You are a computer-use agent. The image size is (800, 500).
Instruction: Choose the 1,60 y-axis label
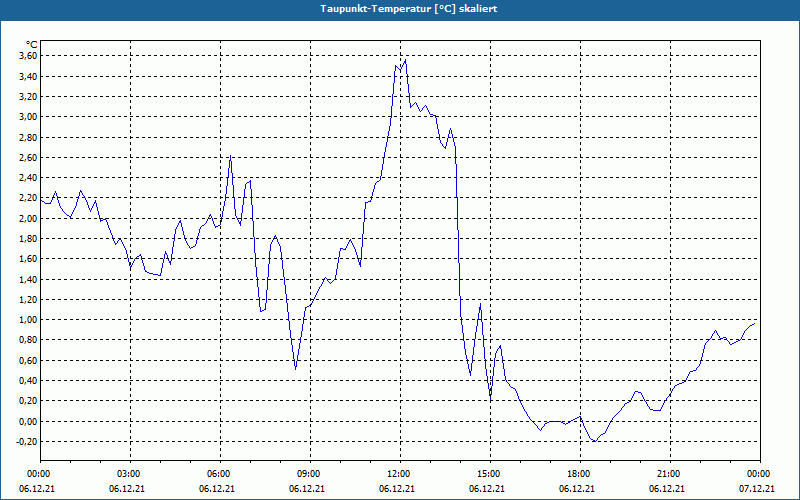coord(29,259)
